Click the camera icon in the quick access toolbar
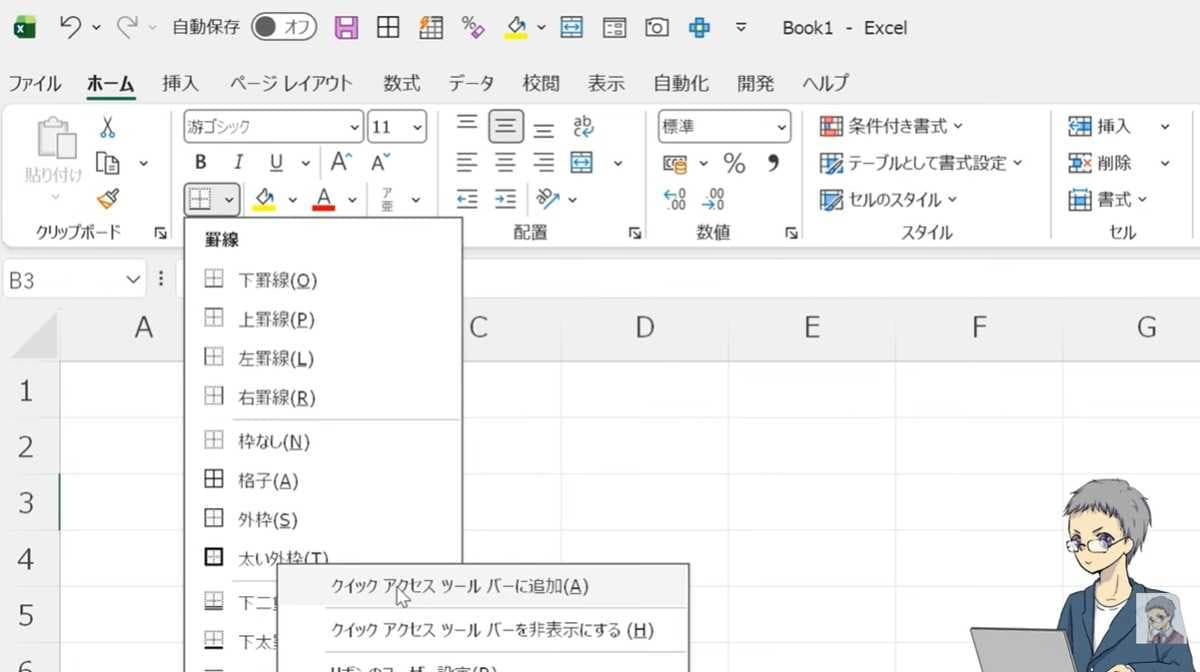This screenshot has width=1200, height=672. pos(656,27)
